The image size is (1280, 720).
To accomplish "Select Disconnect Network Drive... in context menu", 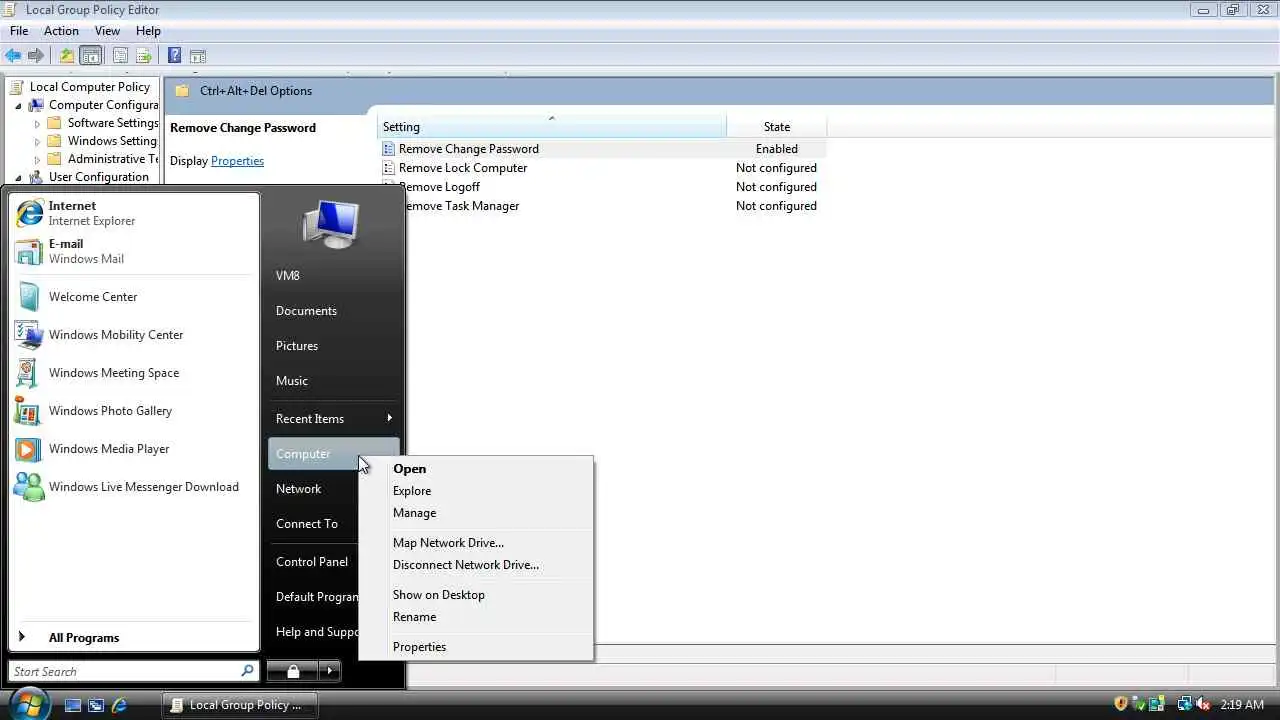I will tap(476, 565).
